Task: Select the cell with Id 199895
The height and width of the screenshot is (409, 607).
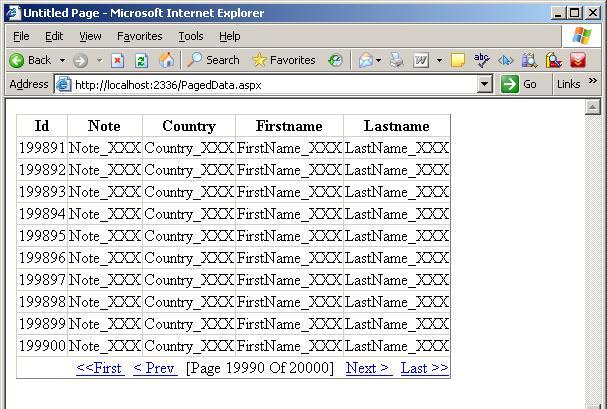Action: (x=42, y=236)
